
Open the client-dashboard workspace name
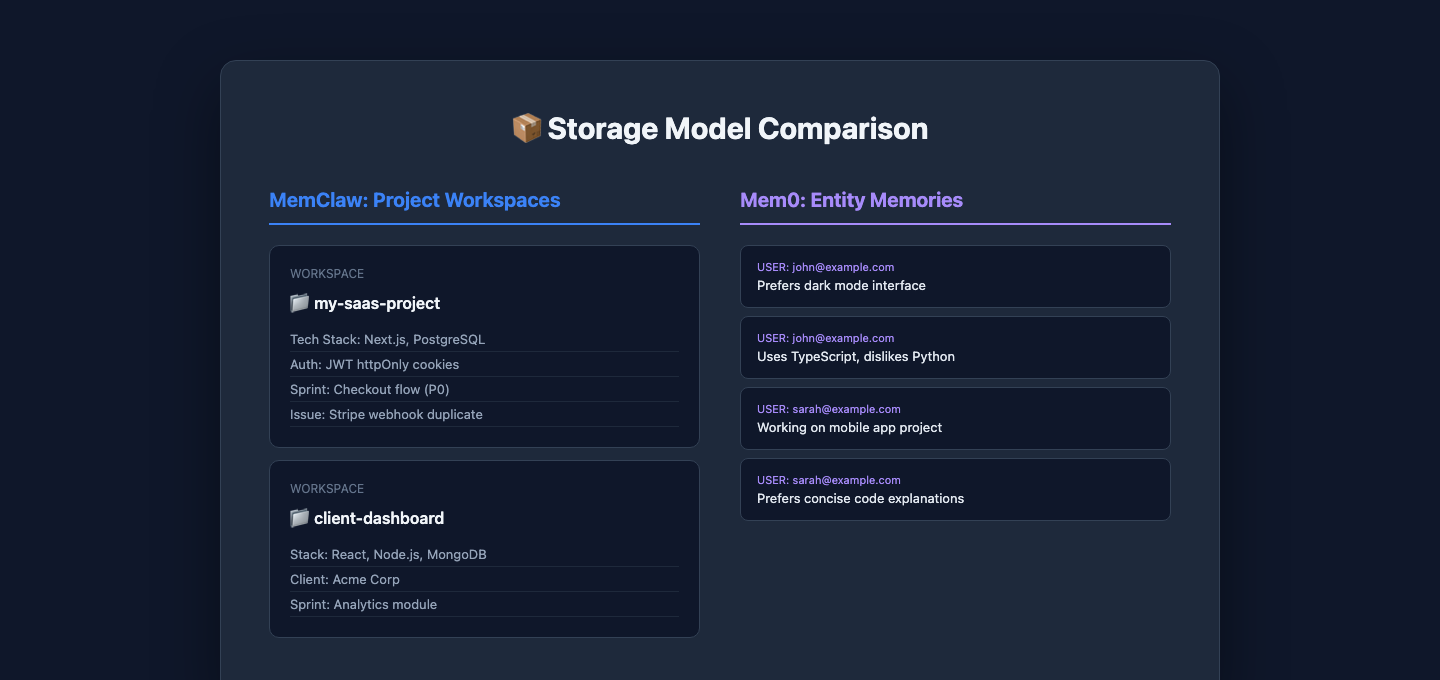(379, 518)
